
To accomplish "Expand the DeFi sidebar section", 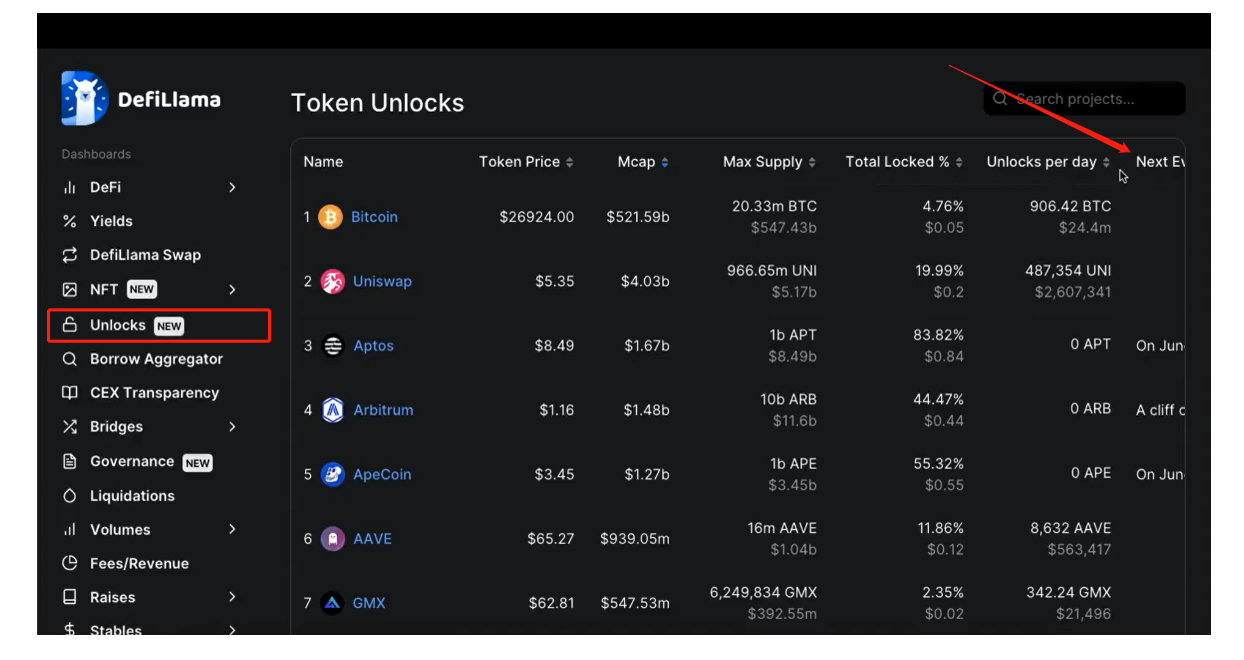I will click(x=232, y=187).
